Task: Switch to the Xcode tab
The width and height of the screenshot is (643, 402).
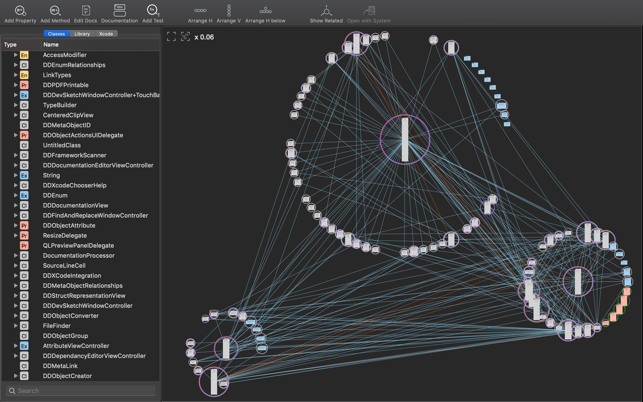Action: [106, 34]
